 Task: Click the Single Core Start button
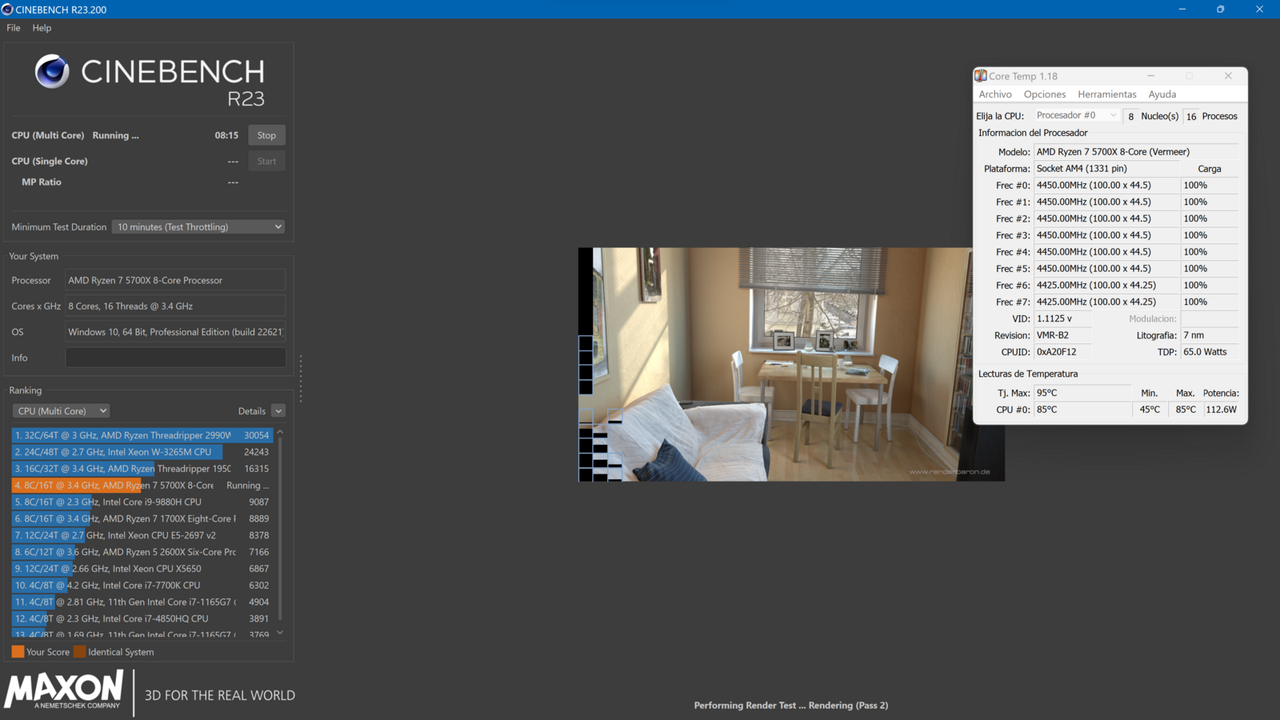pos(266,161)
